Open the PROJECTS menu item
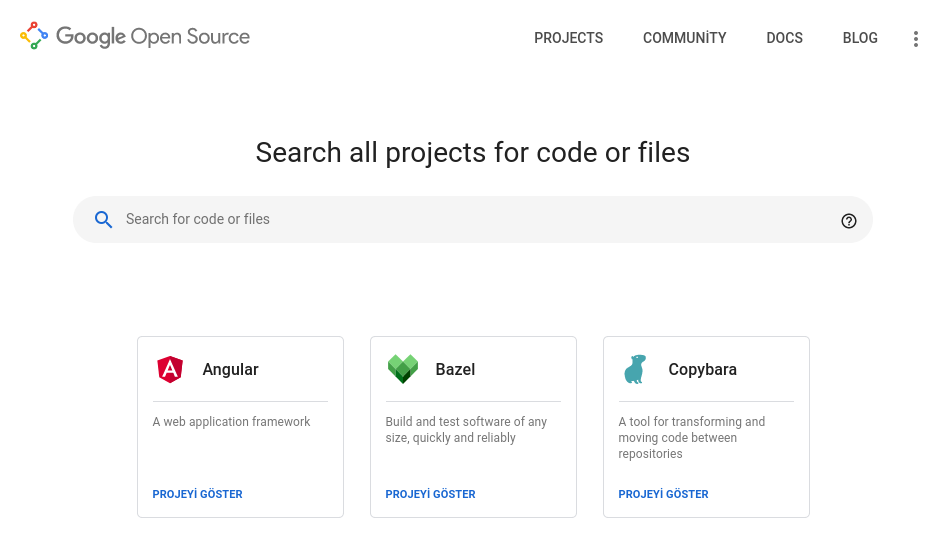The width and height of the screenshot is (946, 534). point(568,38)
